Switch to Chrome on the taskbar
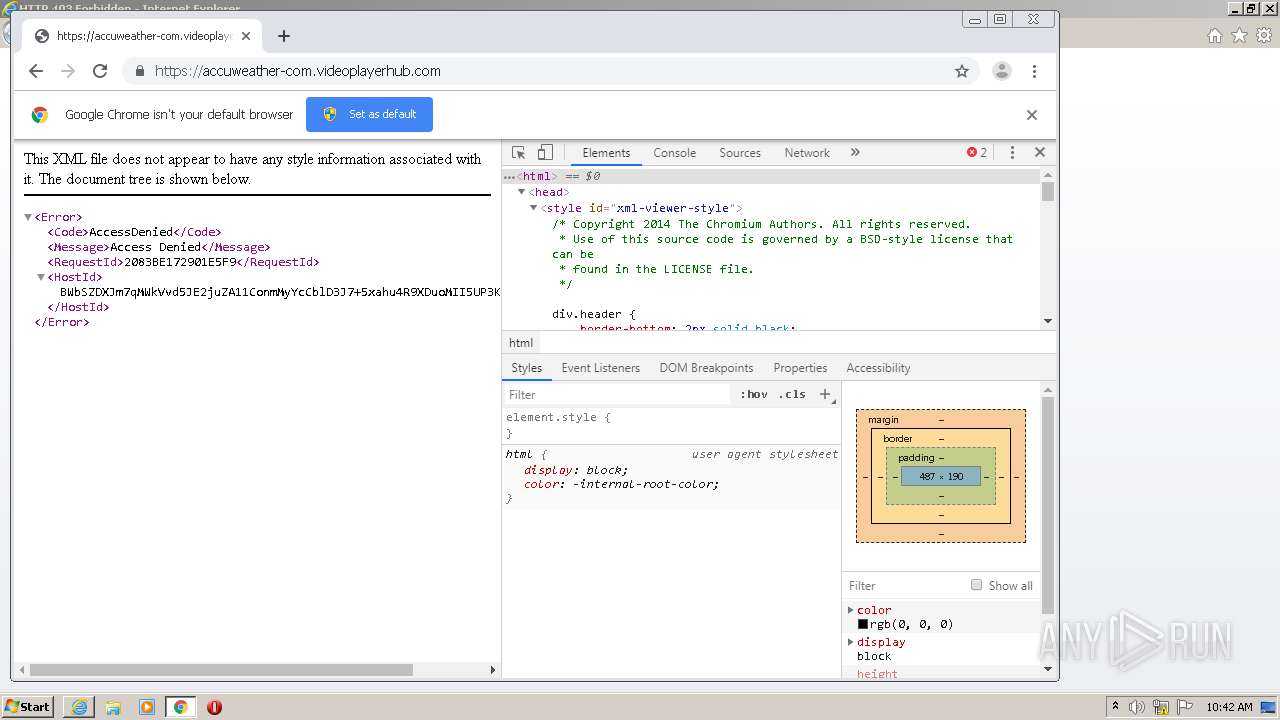This screenshot has height=720, width=1280. click(x=181, y=707)
